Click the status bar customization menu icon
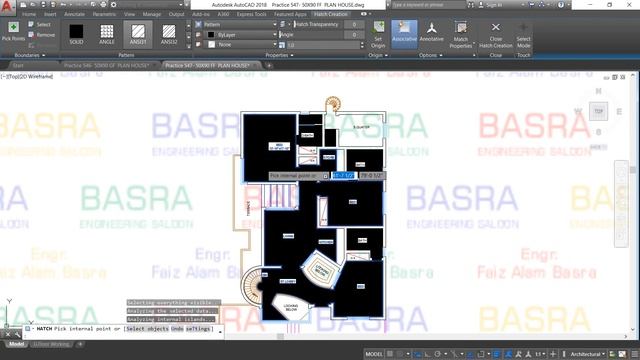This screenshot has width=640, height=360. tap(635, 354)
